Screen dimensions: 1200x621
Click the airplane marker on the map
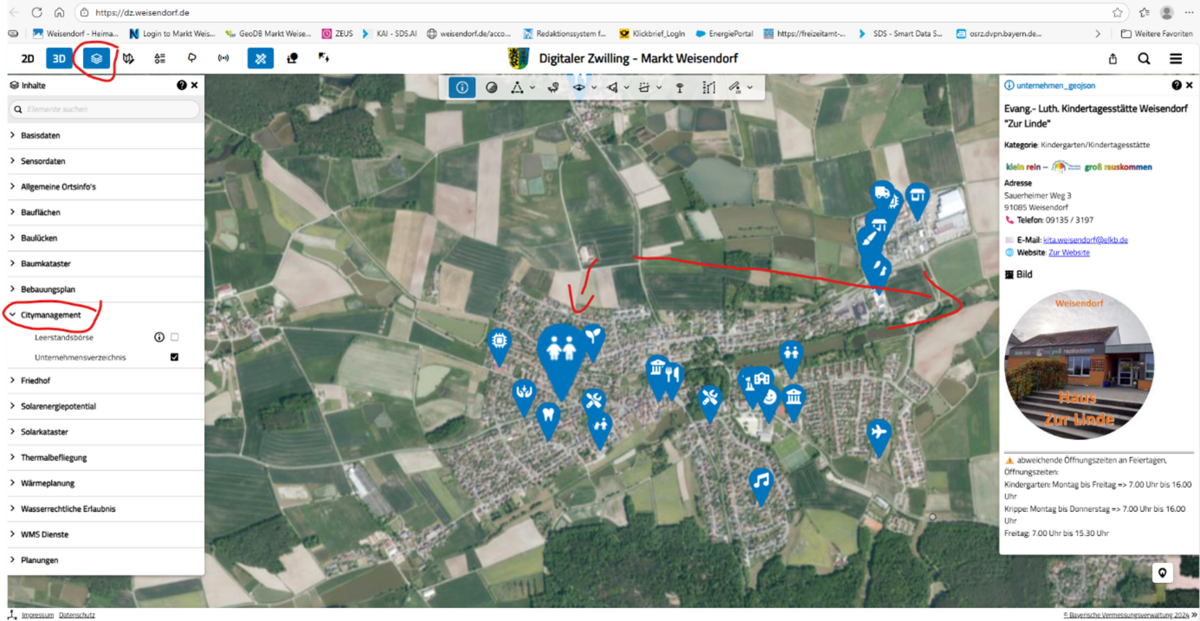[x=879, y=433]
